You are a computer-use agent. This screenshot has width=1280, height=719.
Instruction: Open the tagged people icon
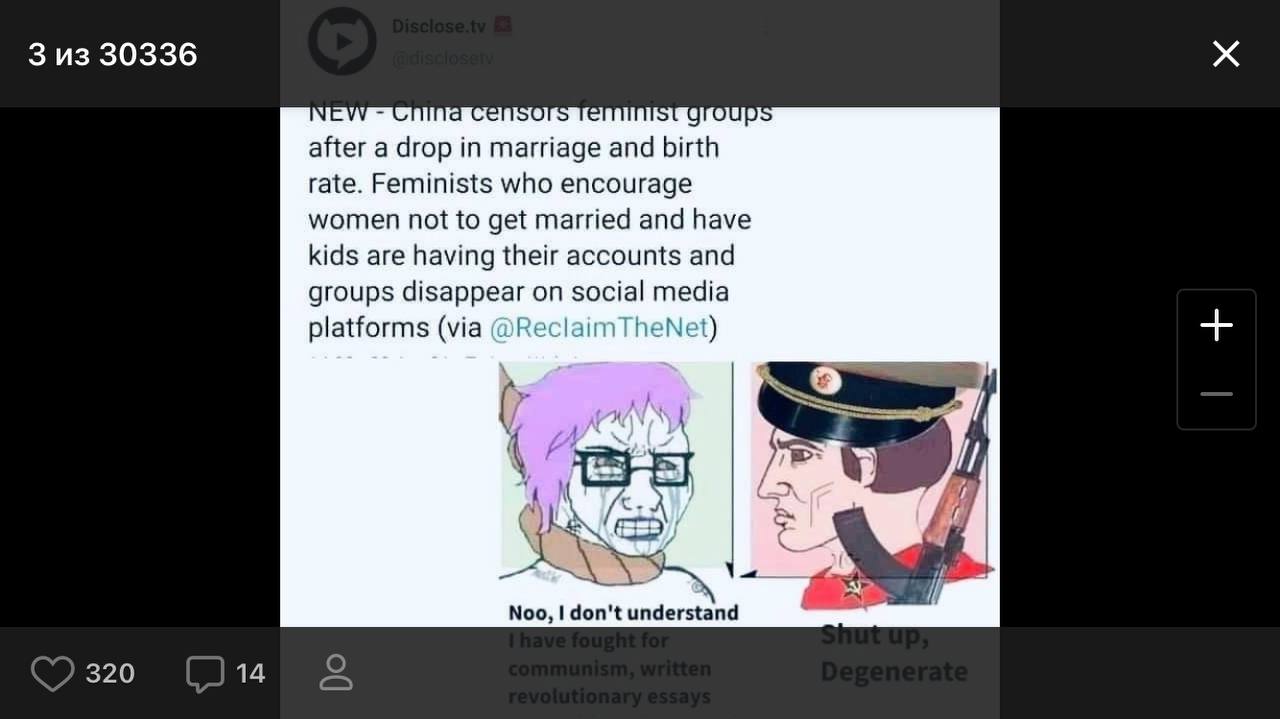[x=336, y=673]
